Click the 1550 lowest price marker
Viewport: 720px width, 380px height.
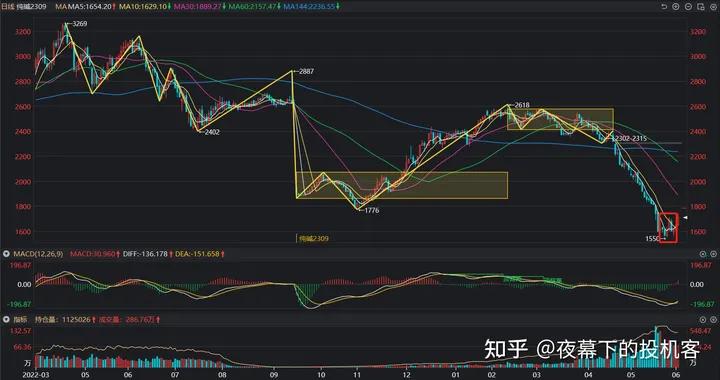coord(652,239)
